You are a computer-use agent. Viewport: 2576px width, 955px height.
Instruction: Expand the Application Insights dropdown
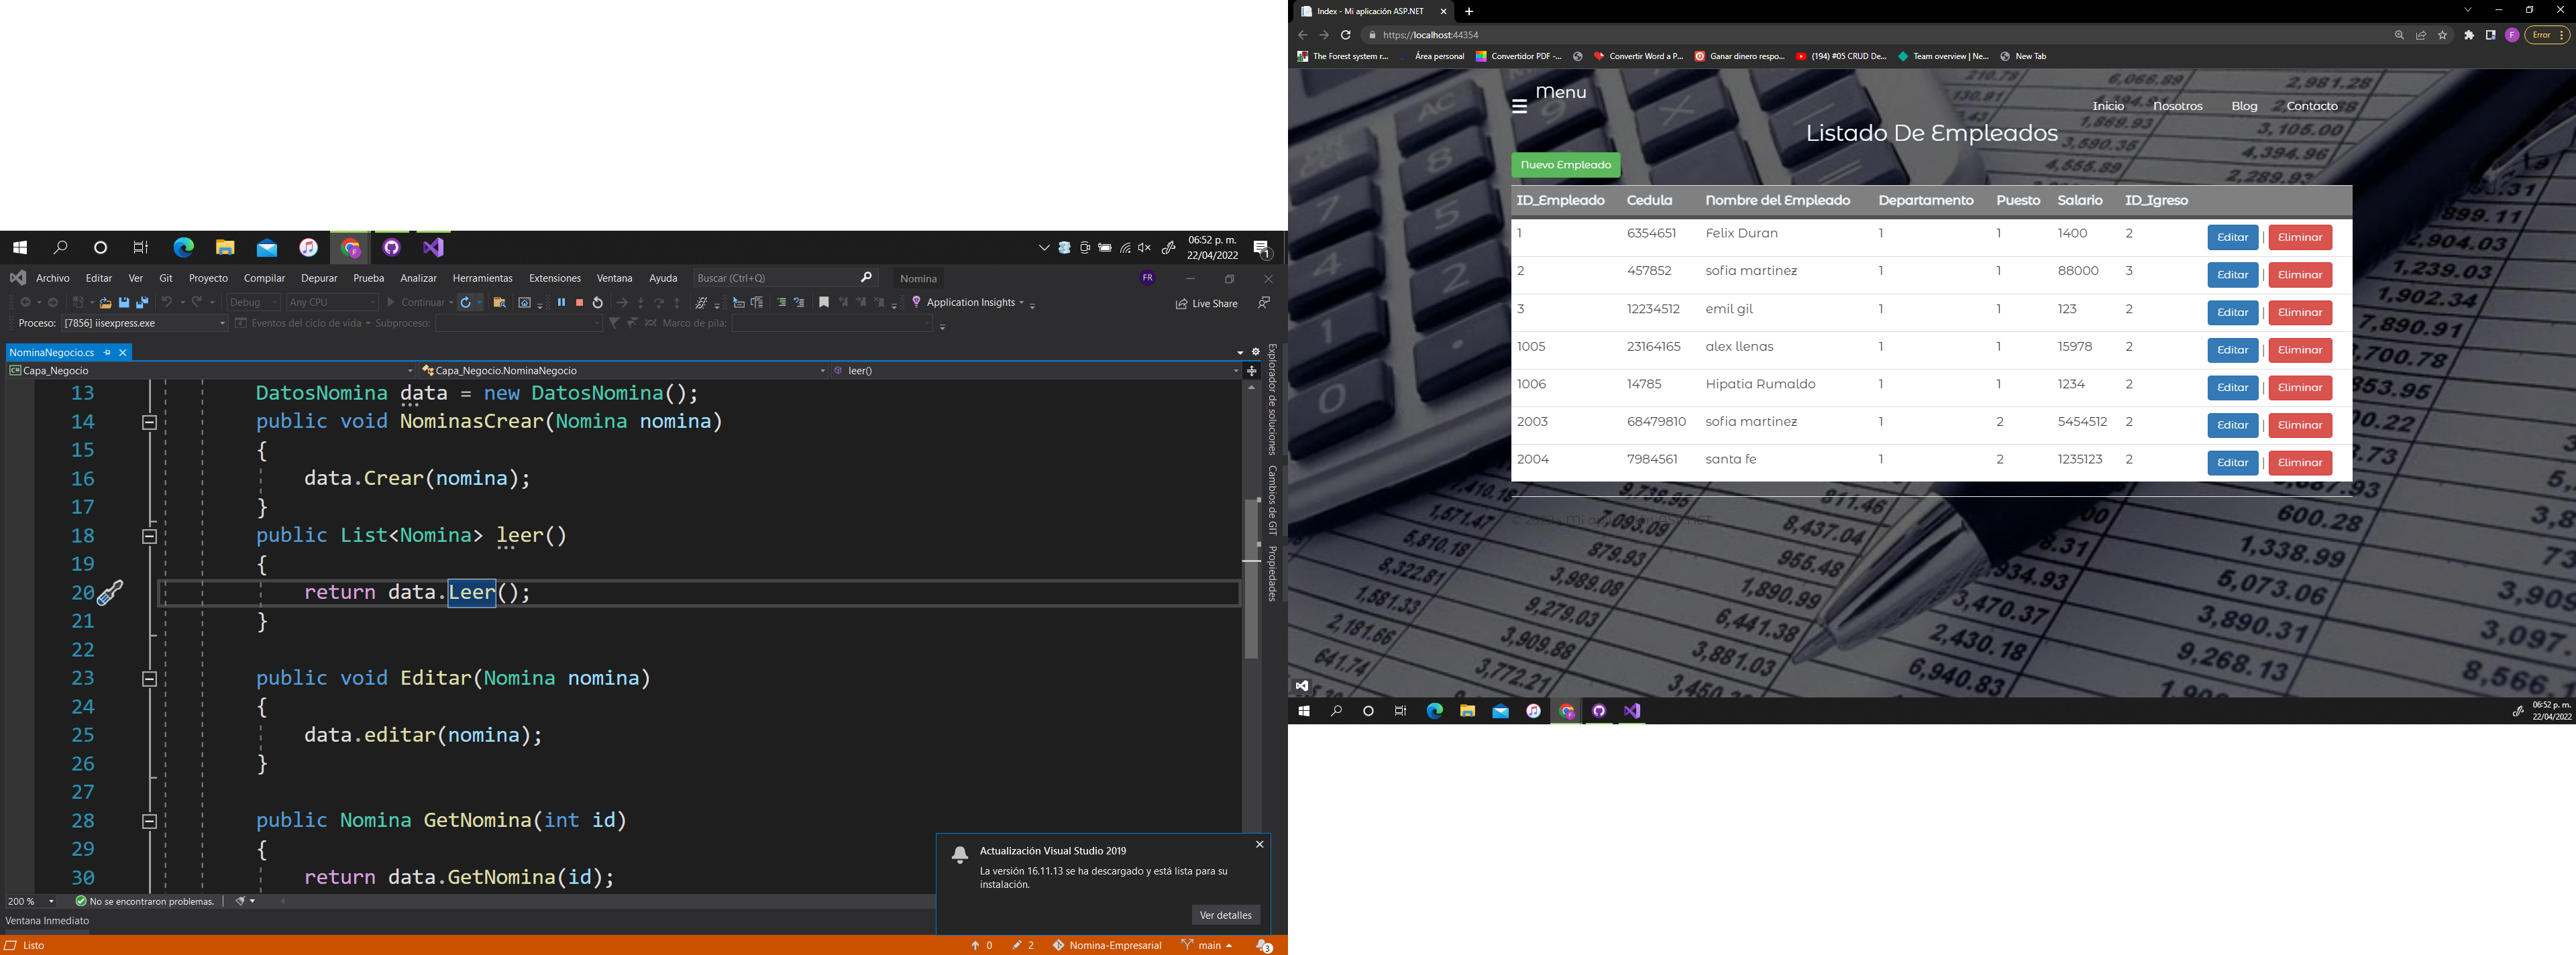(x=1021, y=303)
